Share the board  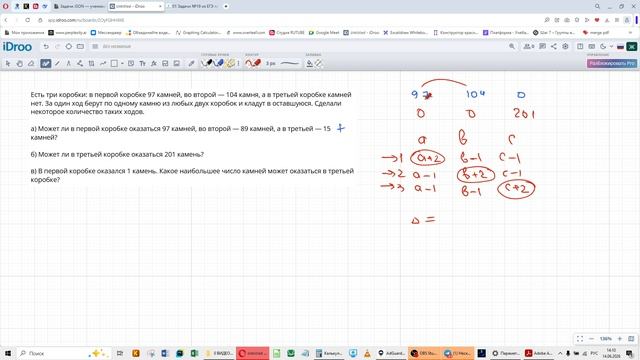click(553, 47)
